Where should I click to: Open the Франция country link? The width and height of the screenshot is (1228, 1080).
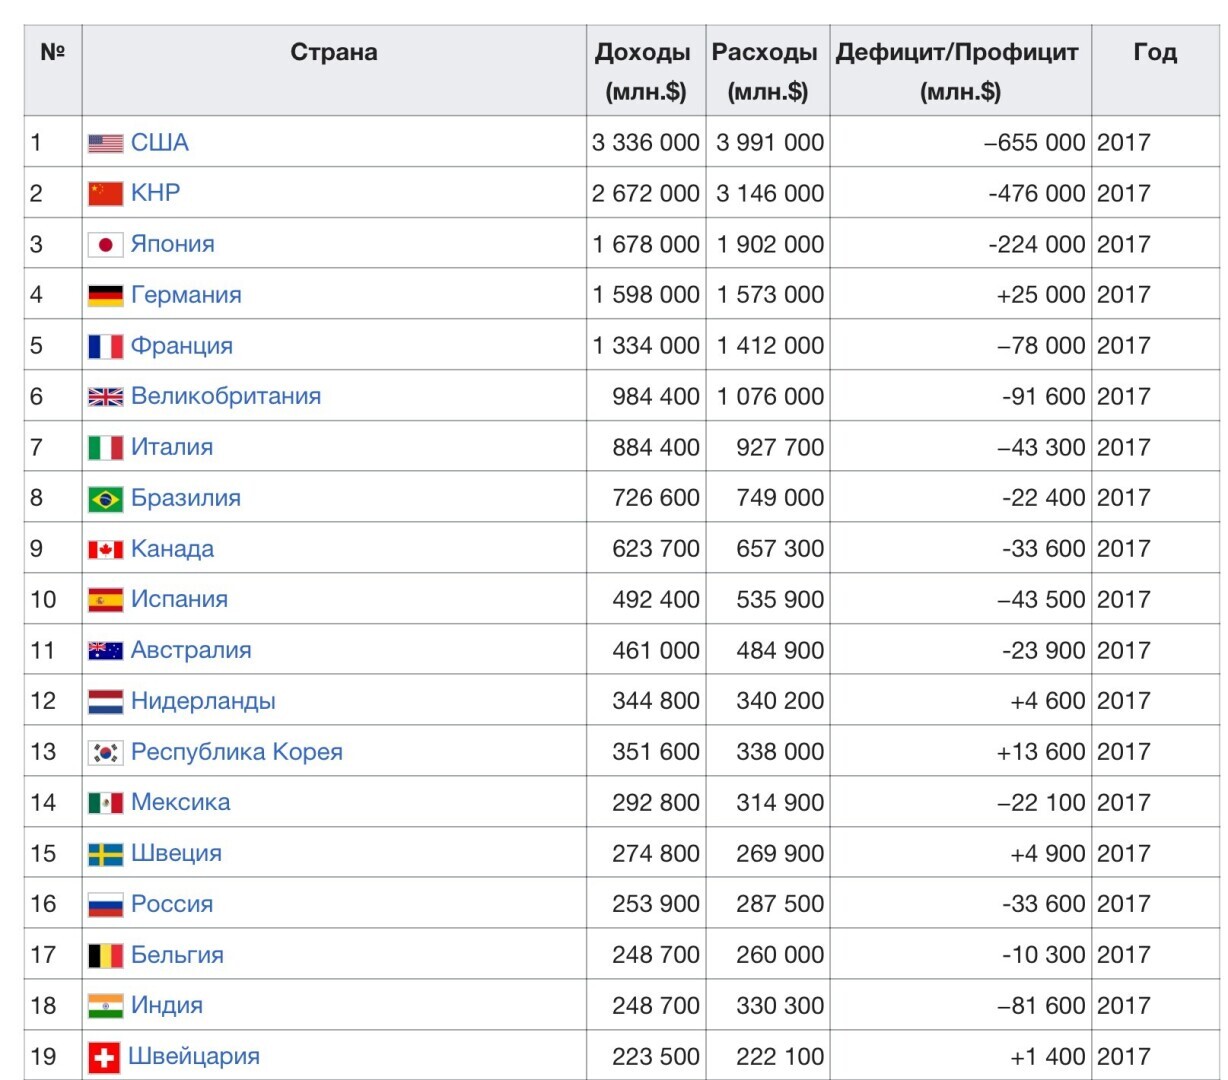(181, 345)
